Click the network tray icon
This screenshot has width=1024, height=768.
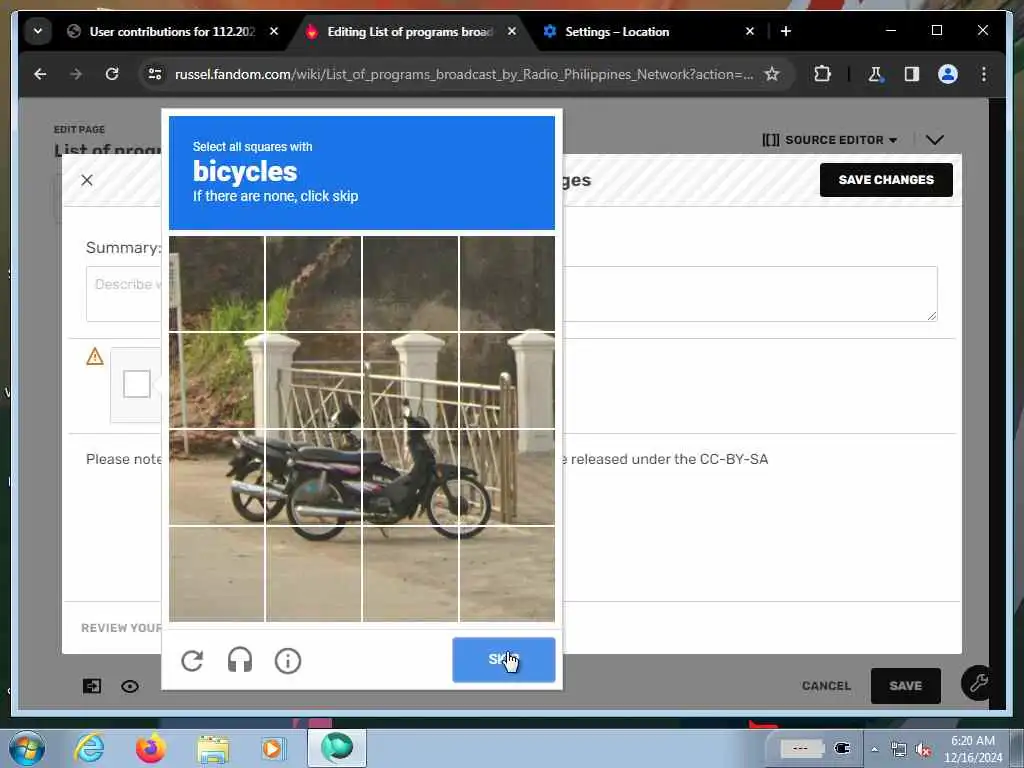tap(899, 750)
